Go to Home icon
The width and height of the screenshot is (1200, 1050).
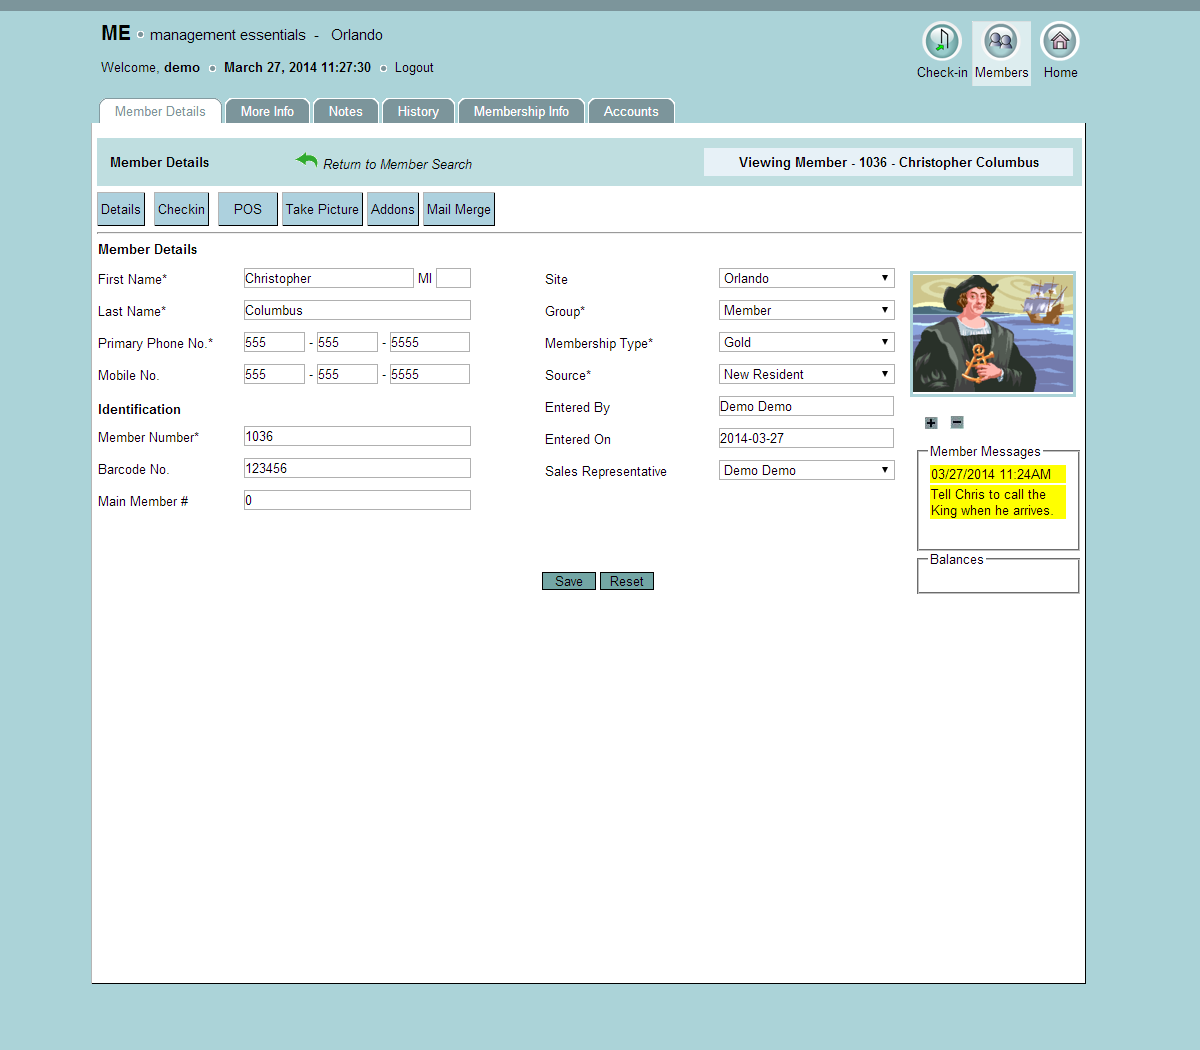tap(1060, 42)
